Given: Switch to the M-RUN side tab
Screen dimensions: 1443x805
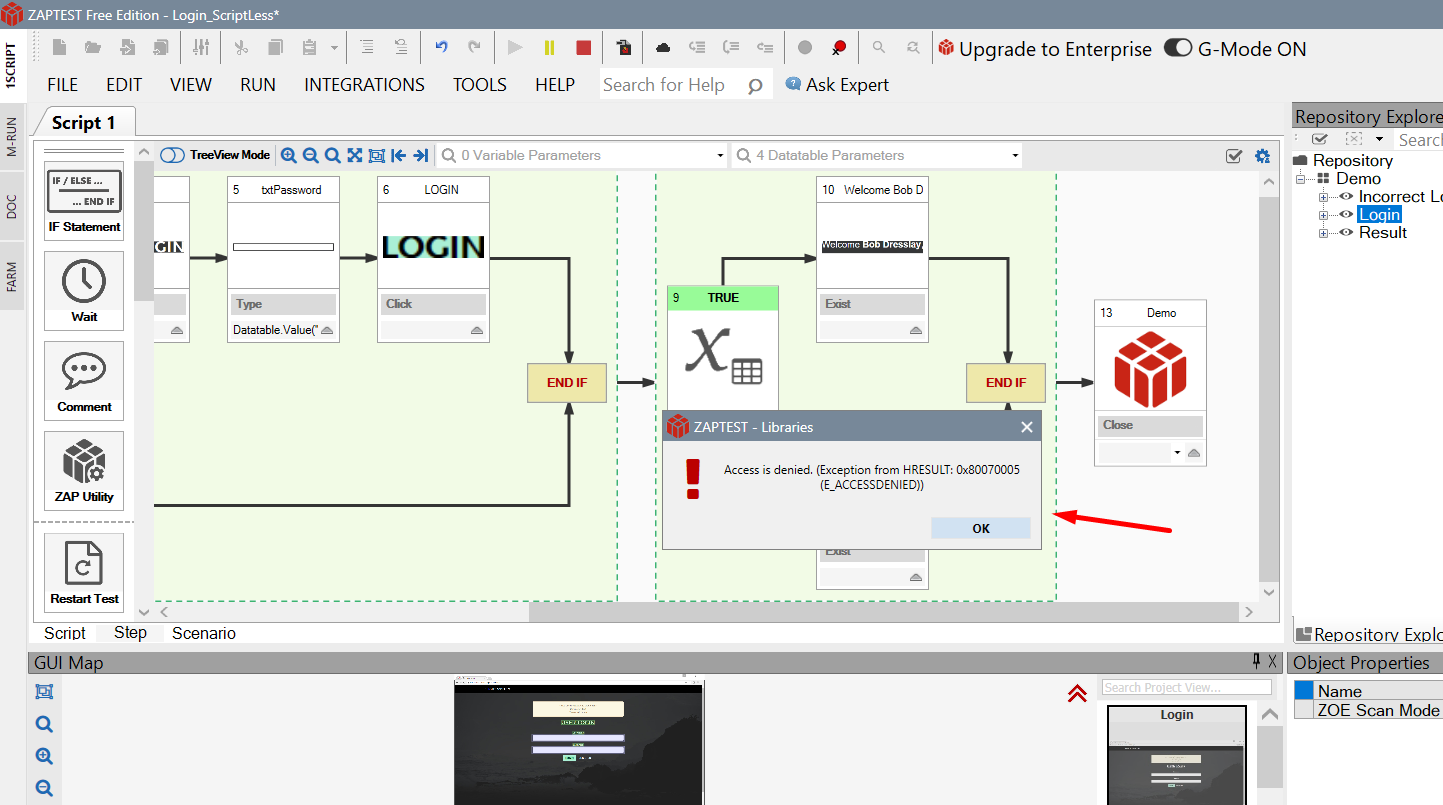Looking at the screenshot, I should [12, 135].
